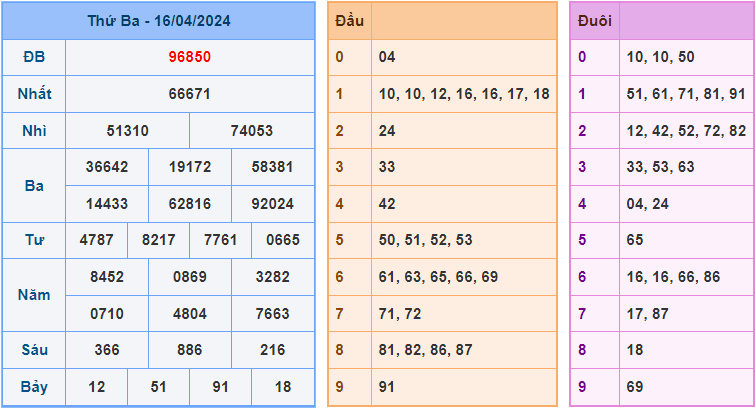Screen dimensions: 756x409
Task: Click the Đầu column header
Action: click(349, 21)
